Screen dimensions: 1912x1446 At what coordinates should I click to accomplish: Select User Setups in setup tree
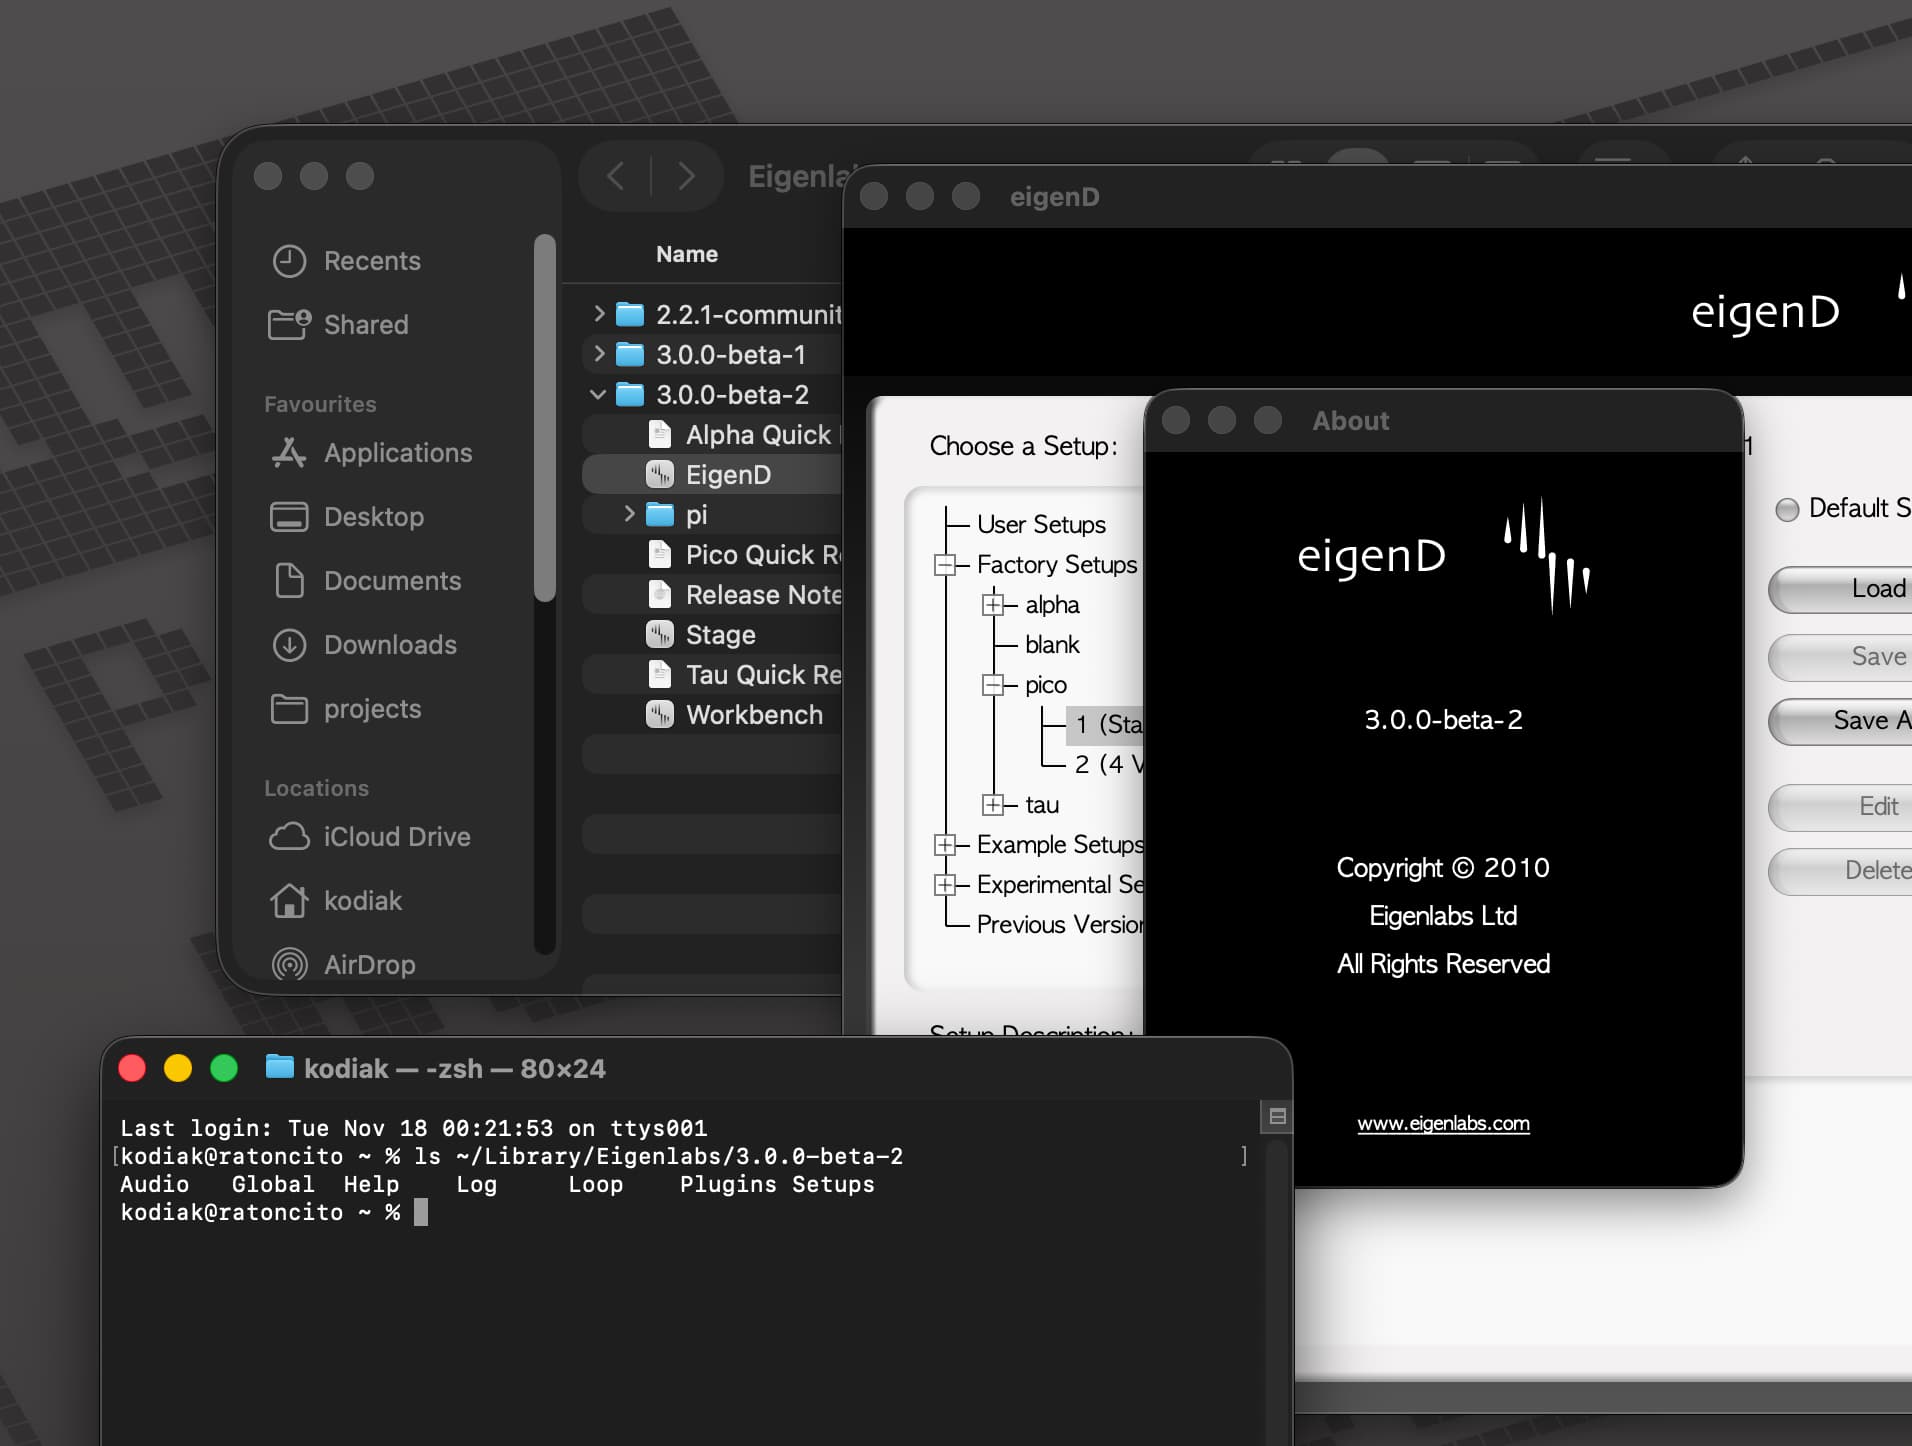click(1040, 525)
